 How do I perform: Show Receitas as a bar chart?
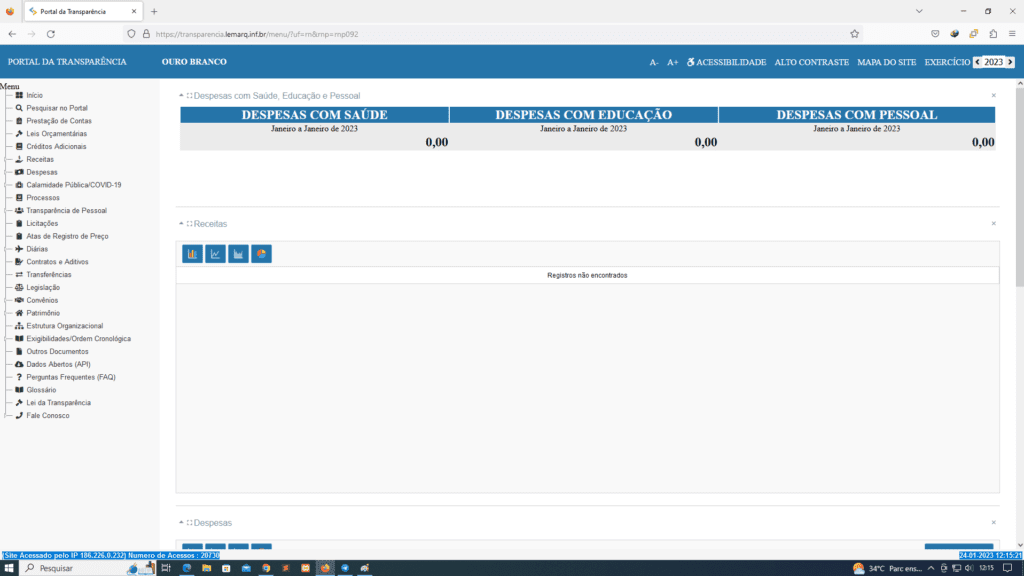click(x=192, y=254)
